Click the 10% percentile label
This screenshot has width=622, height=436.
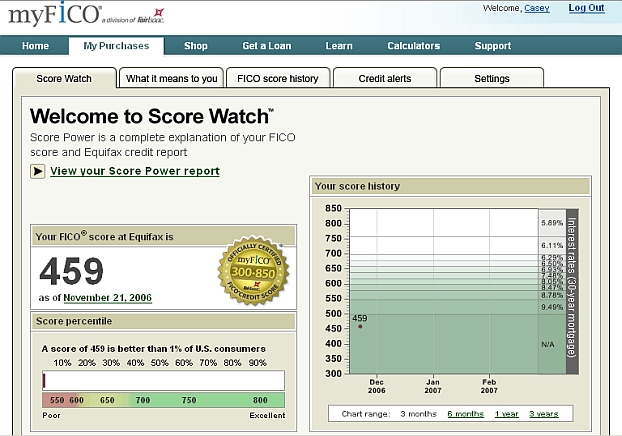[62, 363]
